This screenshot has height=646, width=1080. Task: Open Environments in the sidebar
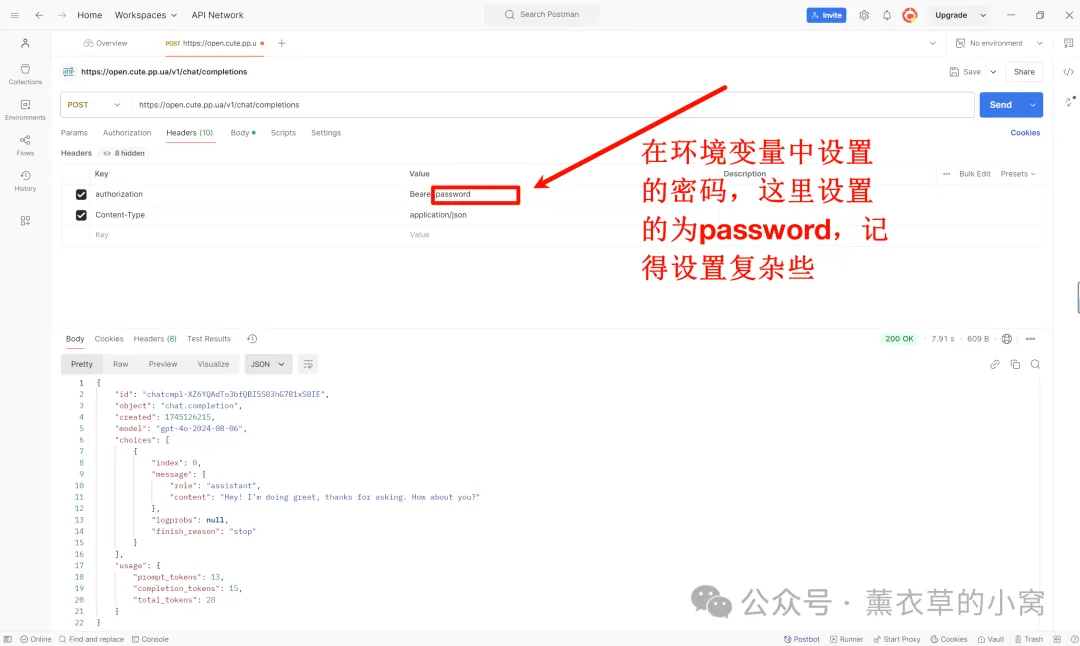(x=25, y=110)
